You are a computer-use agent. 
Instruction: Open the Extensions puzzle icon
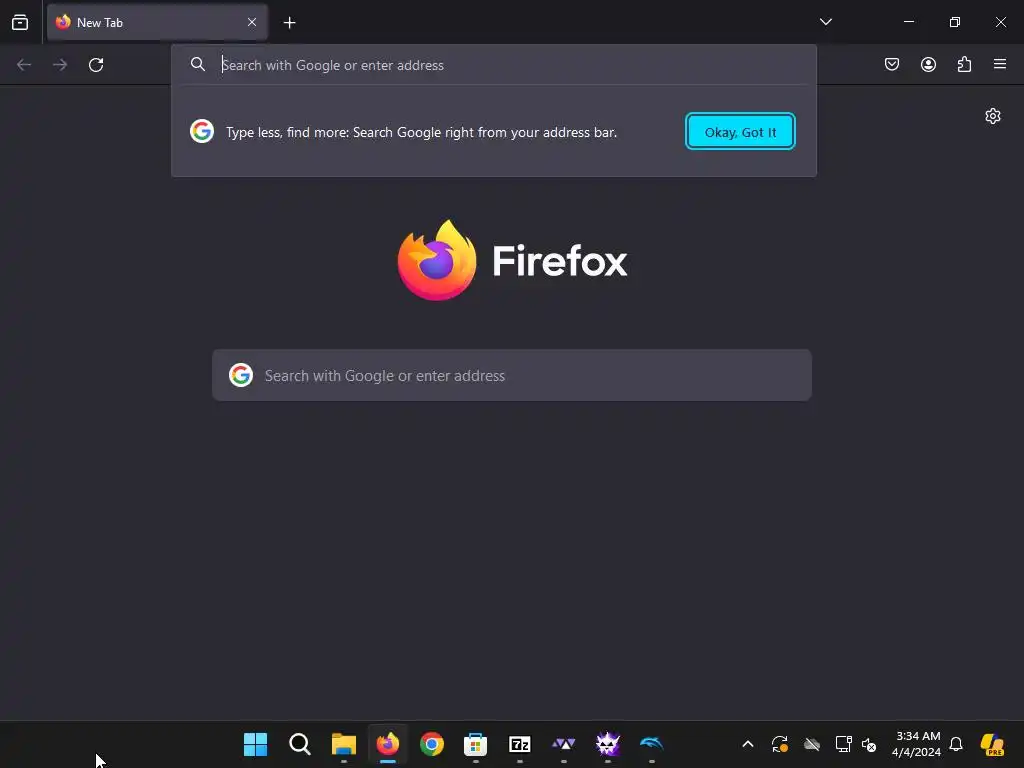(x=964, y=64)
